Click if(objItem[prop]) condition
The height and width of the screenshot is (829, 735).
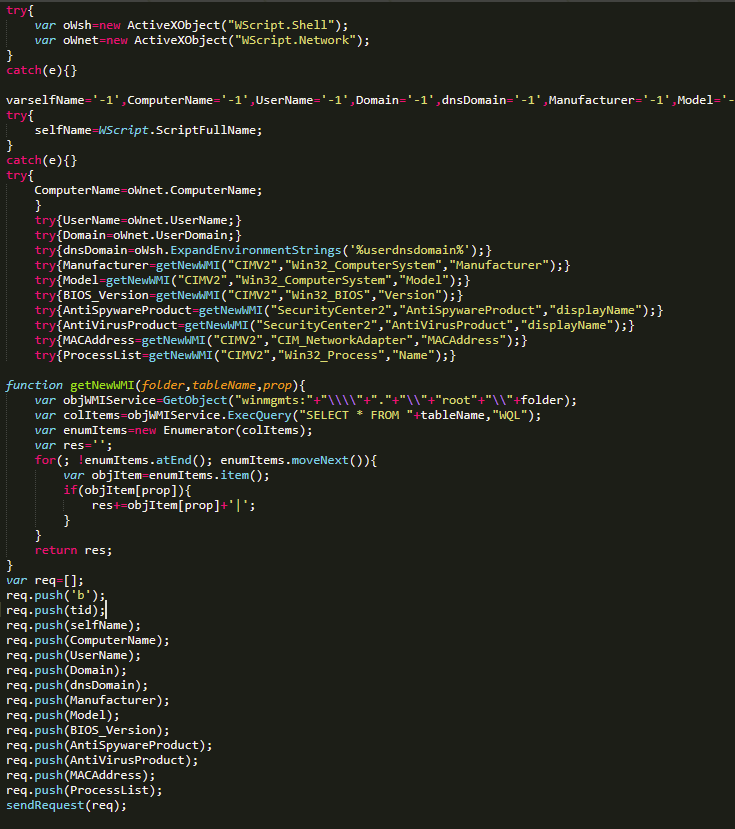tap(127, 491)
